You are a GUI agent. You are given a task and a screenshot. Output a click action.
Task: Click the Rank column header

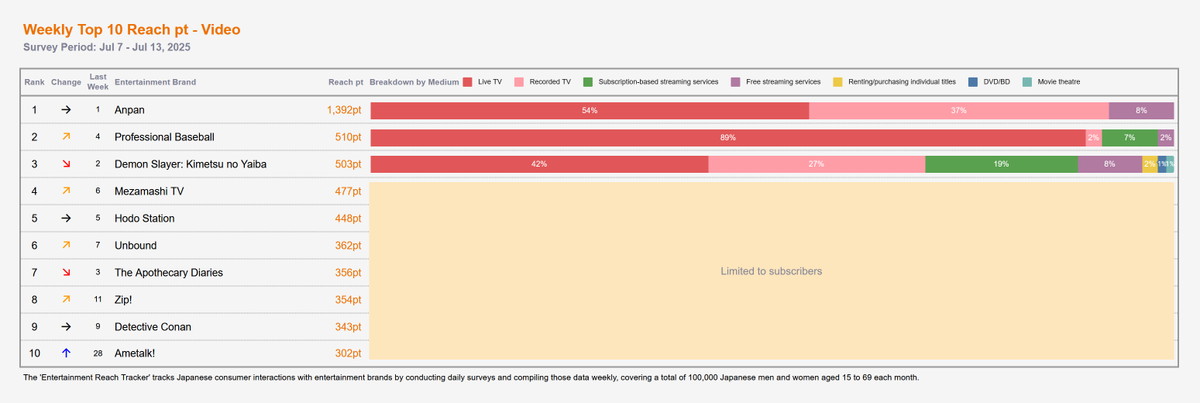pos(34,81)
